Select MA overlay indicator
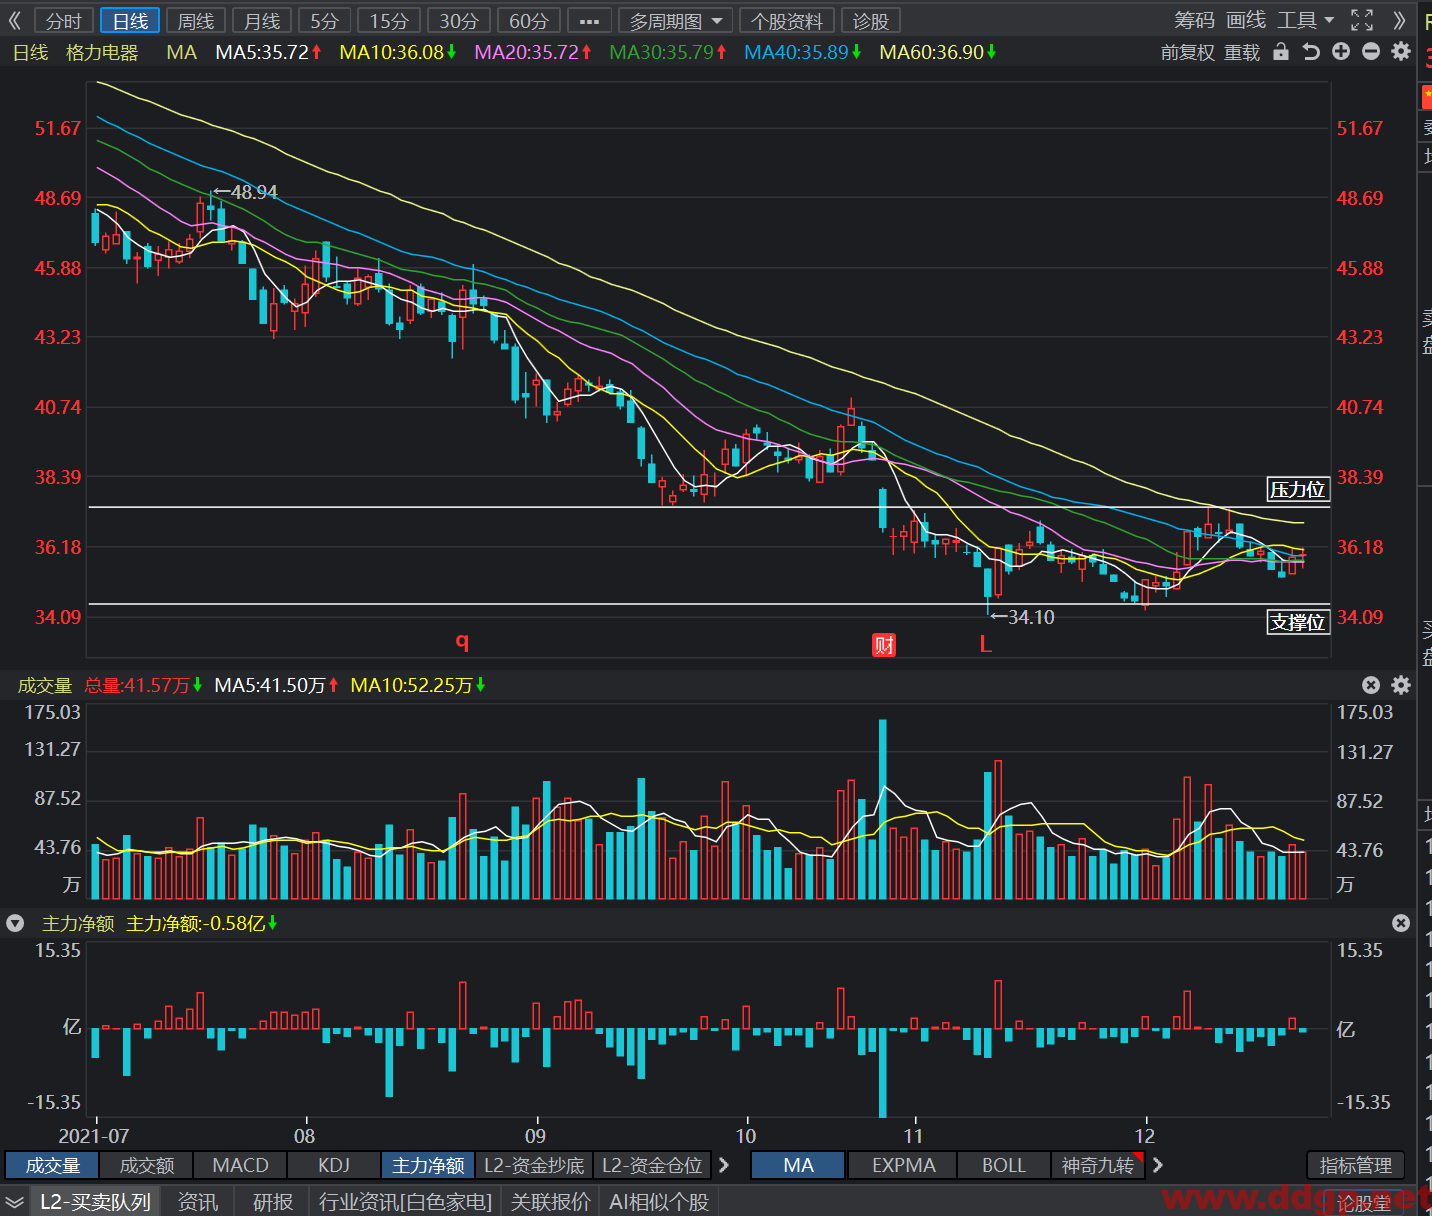This screenshot has width=1432, height=1216. pos(798,1165)
